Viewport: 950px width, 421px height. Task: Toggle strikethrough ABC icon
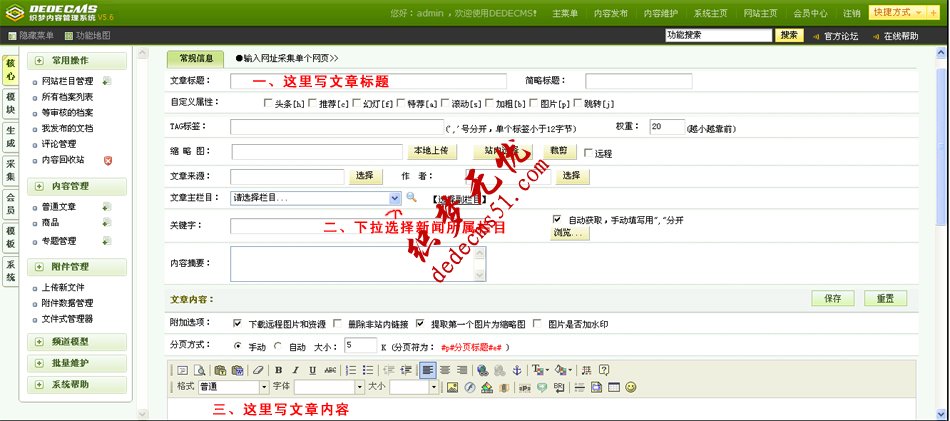click(330, 370)
